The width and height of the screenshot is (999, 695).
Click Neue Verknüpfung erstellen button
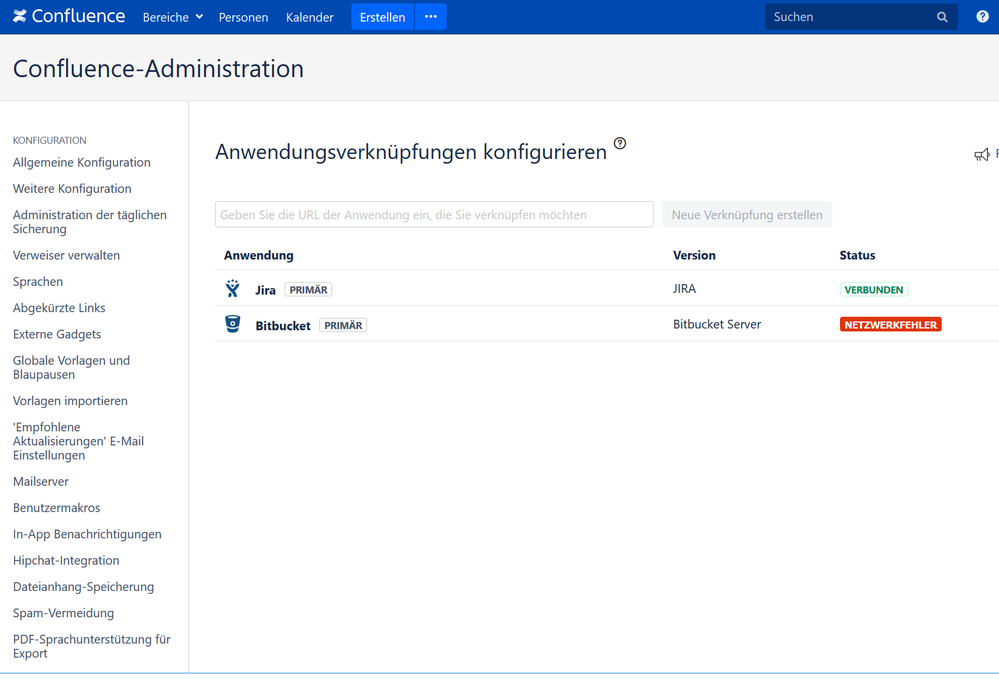coord(747,215)
